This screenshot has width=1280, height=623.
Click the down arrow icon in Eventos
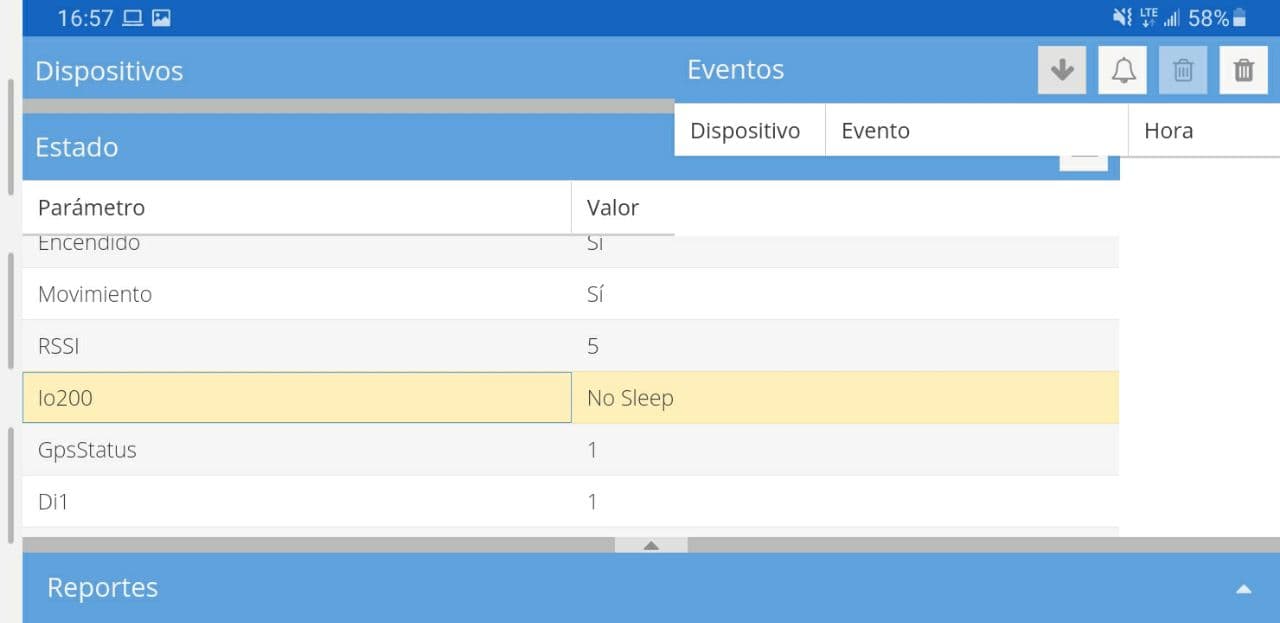tap(1062, 70)
